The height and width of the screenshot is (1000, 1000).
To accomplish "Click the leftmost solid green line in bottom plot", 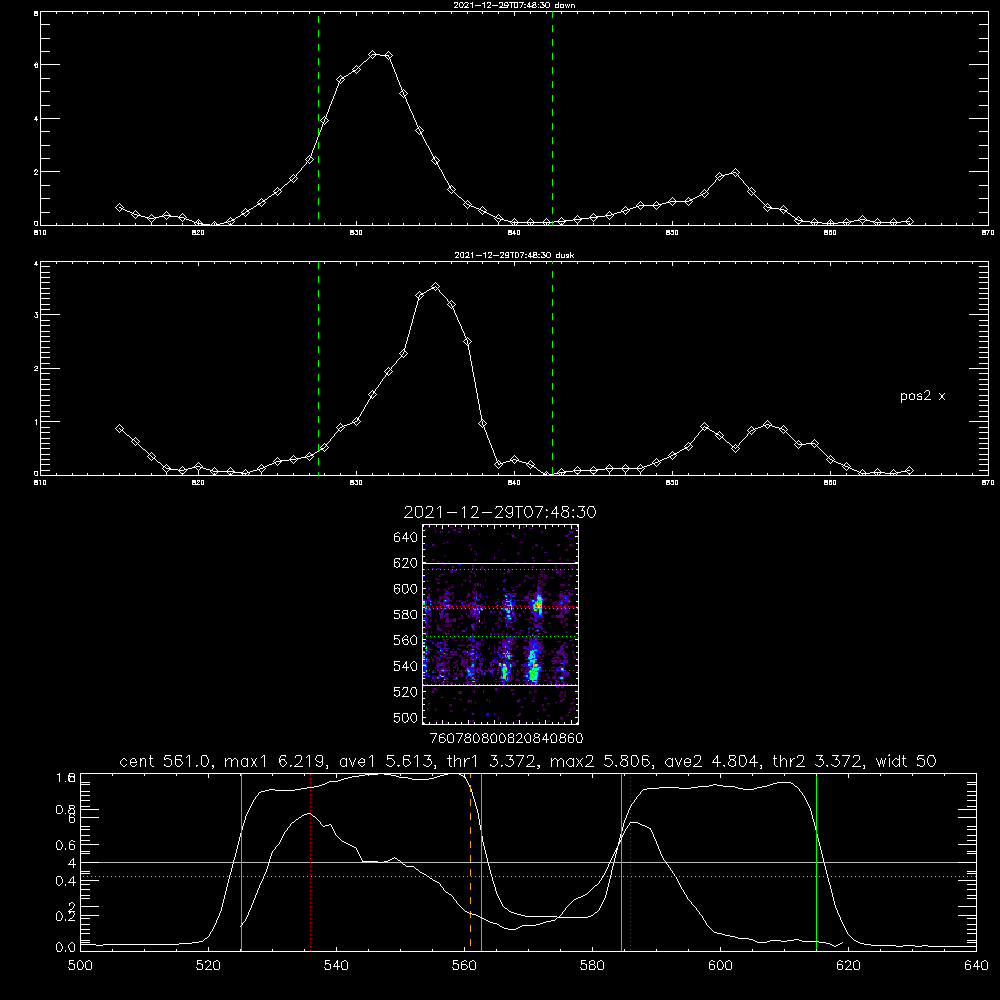I will click(x=241, y=861).
